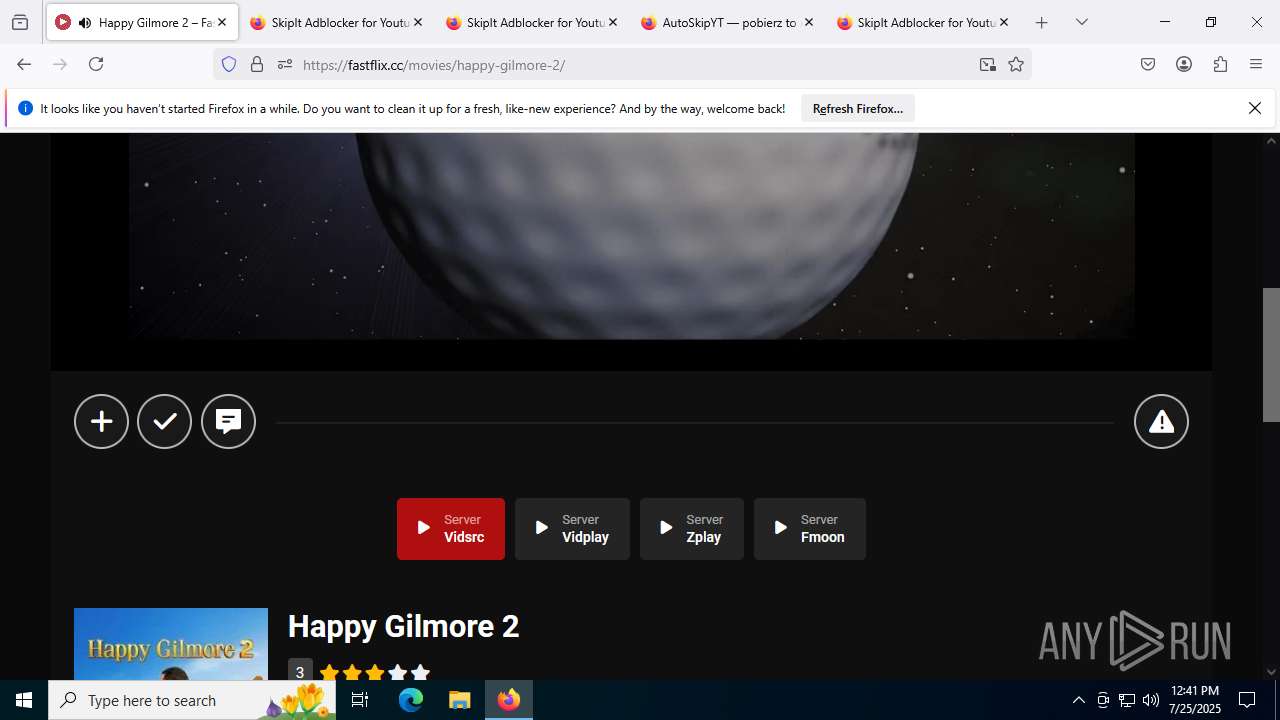Play from Server Vidsrc

451,529
